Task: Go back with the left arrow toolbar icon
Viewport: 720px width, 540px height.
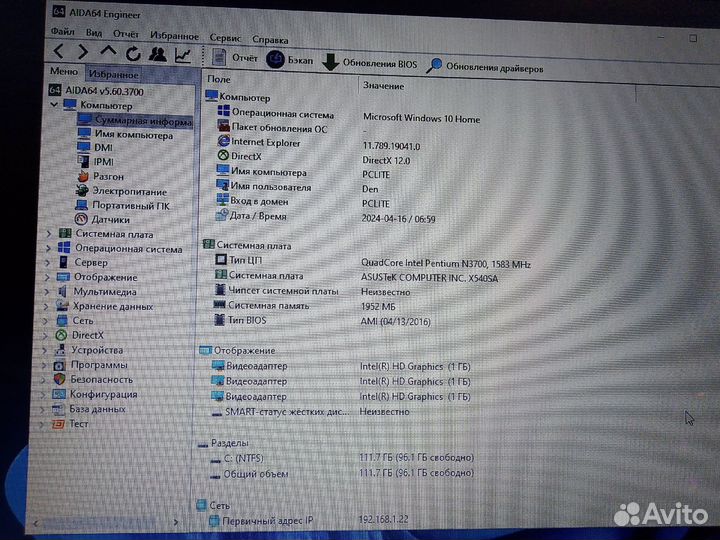Action: (59, 51)
